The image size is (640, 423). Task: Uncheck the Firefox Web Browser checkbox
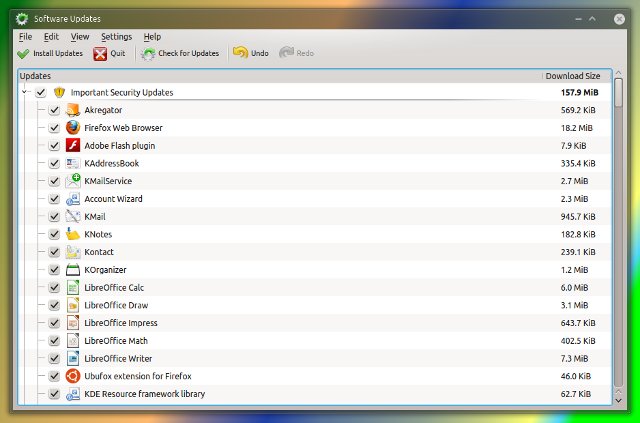coord(54,128)
